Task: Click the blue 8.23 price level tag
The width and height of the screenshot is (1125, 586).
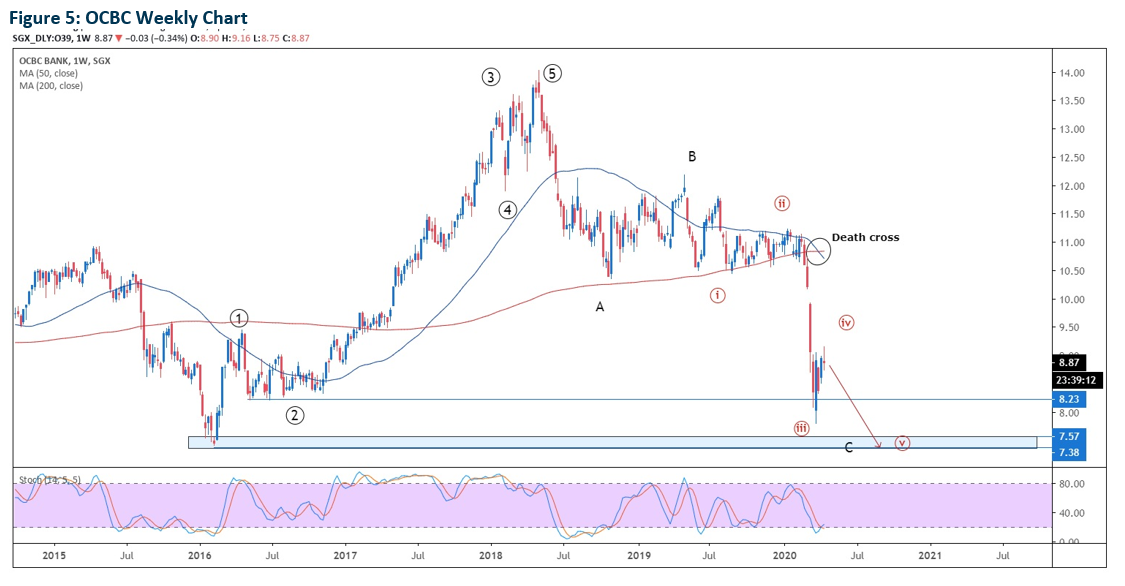Action: tap(1069, 400)
